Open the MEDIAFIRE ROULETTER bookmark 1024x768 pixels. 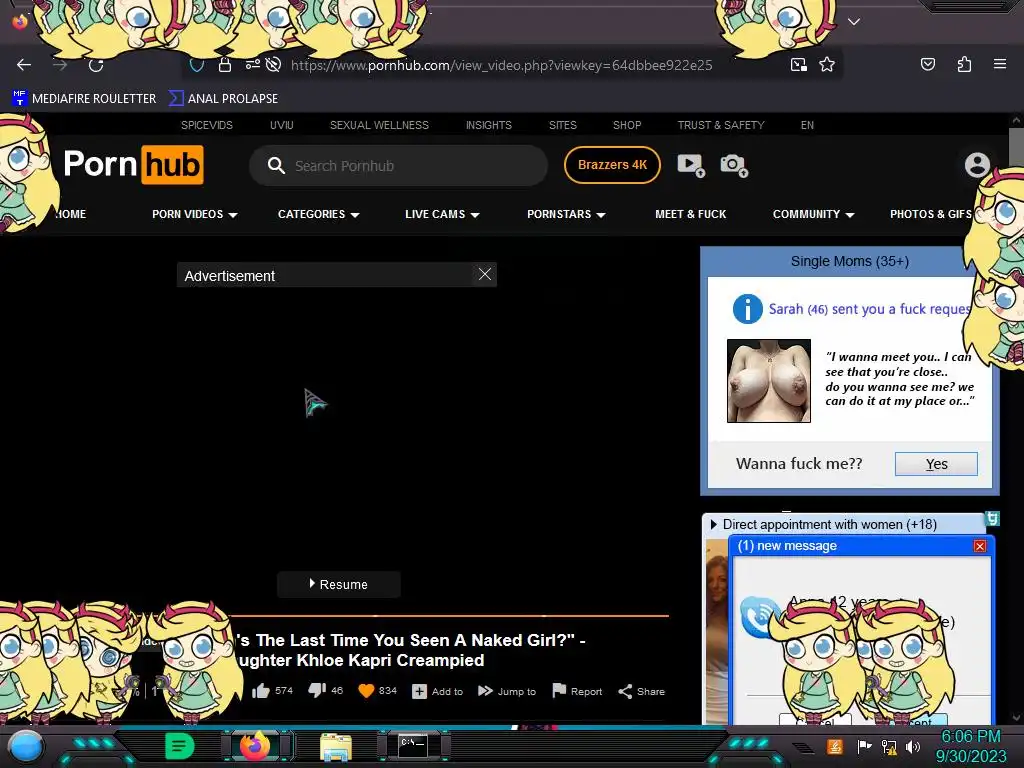(x=84, y=99)
